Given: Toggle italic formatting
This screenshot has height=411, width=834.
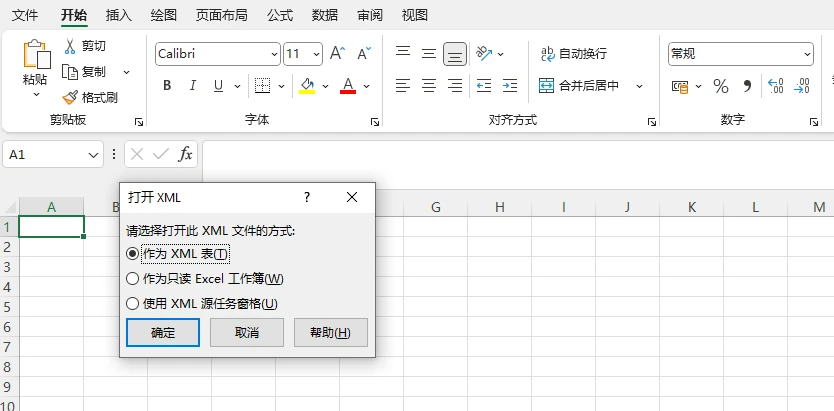Looking at the screenshot, I should click(x=193, y=86).
